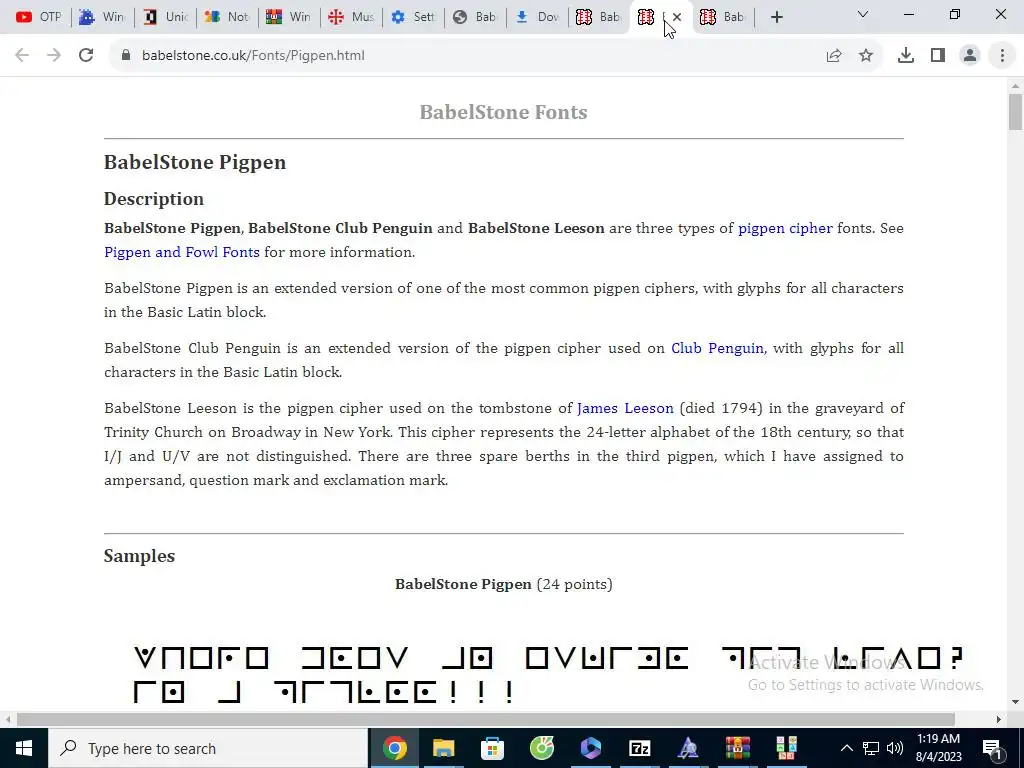Open the notification center icon
The image size is (1024, 768).
coord(992,748)
